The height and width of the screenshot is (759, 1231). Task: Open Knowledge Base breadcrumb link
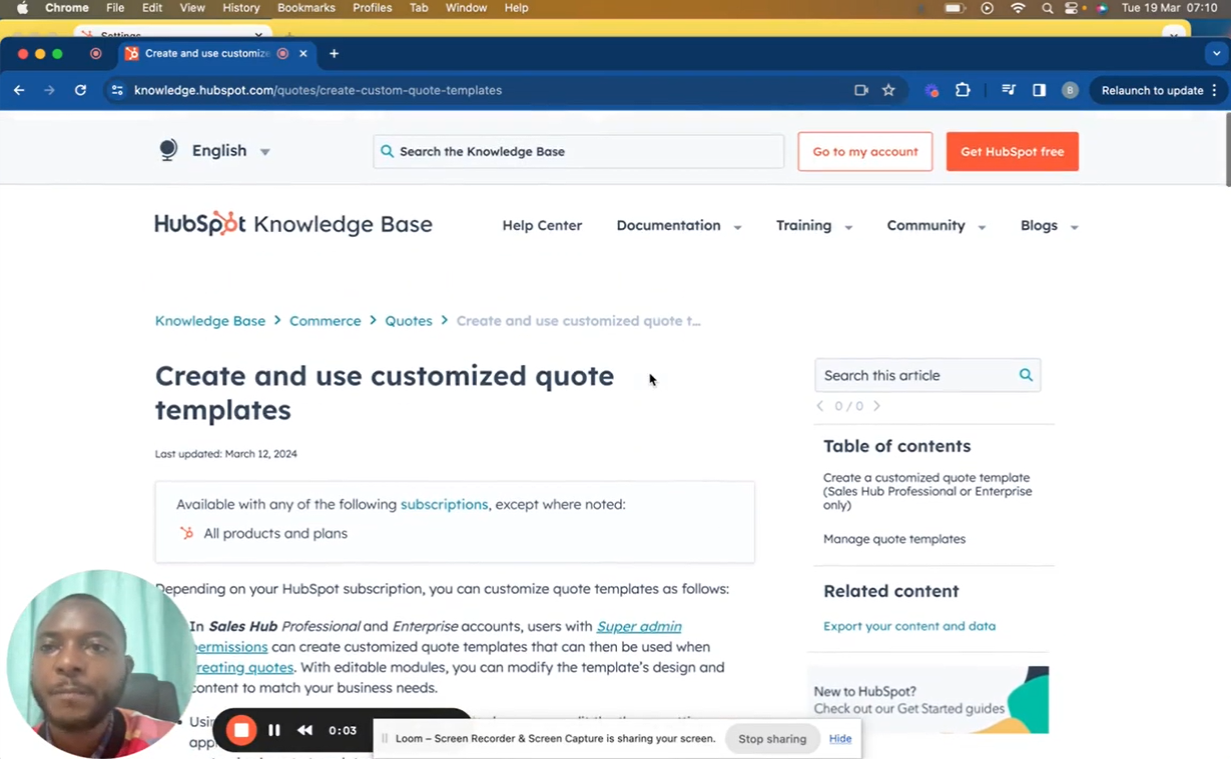(x=210, y=321)
